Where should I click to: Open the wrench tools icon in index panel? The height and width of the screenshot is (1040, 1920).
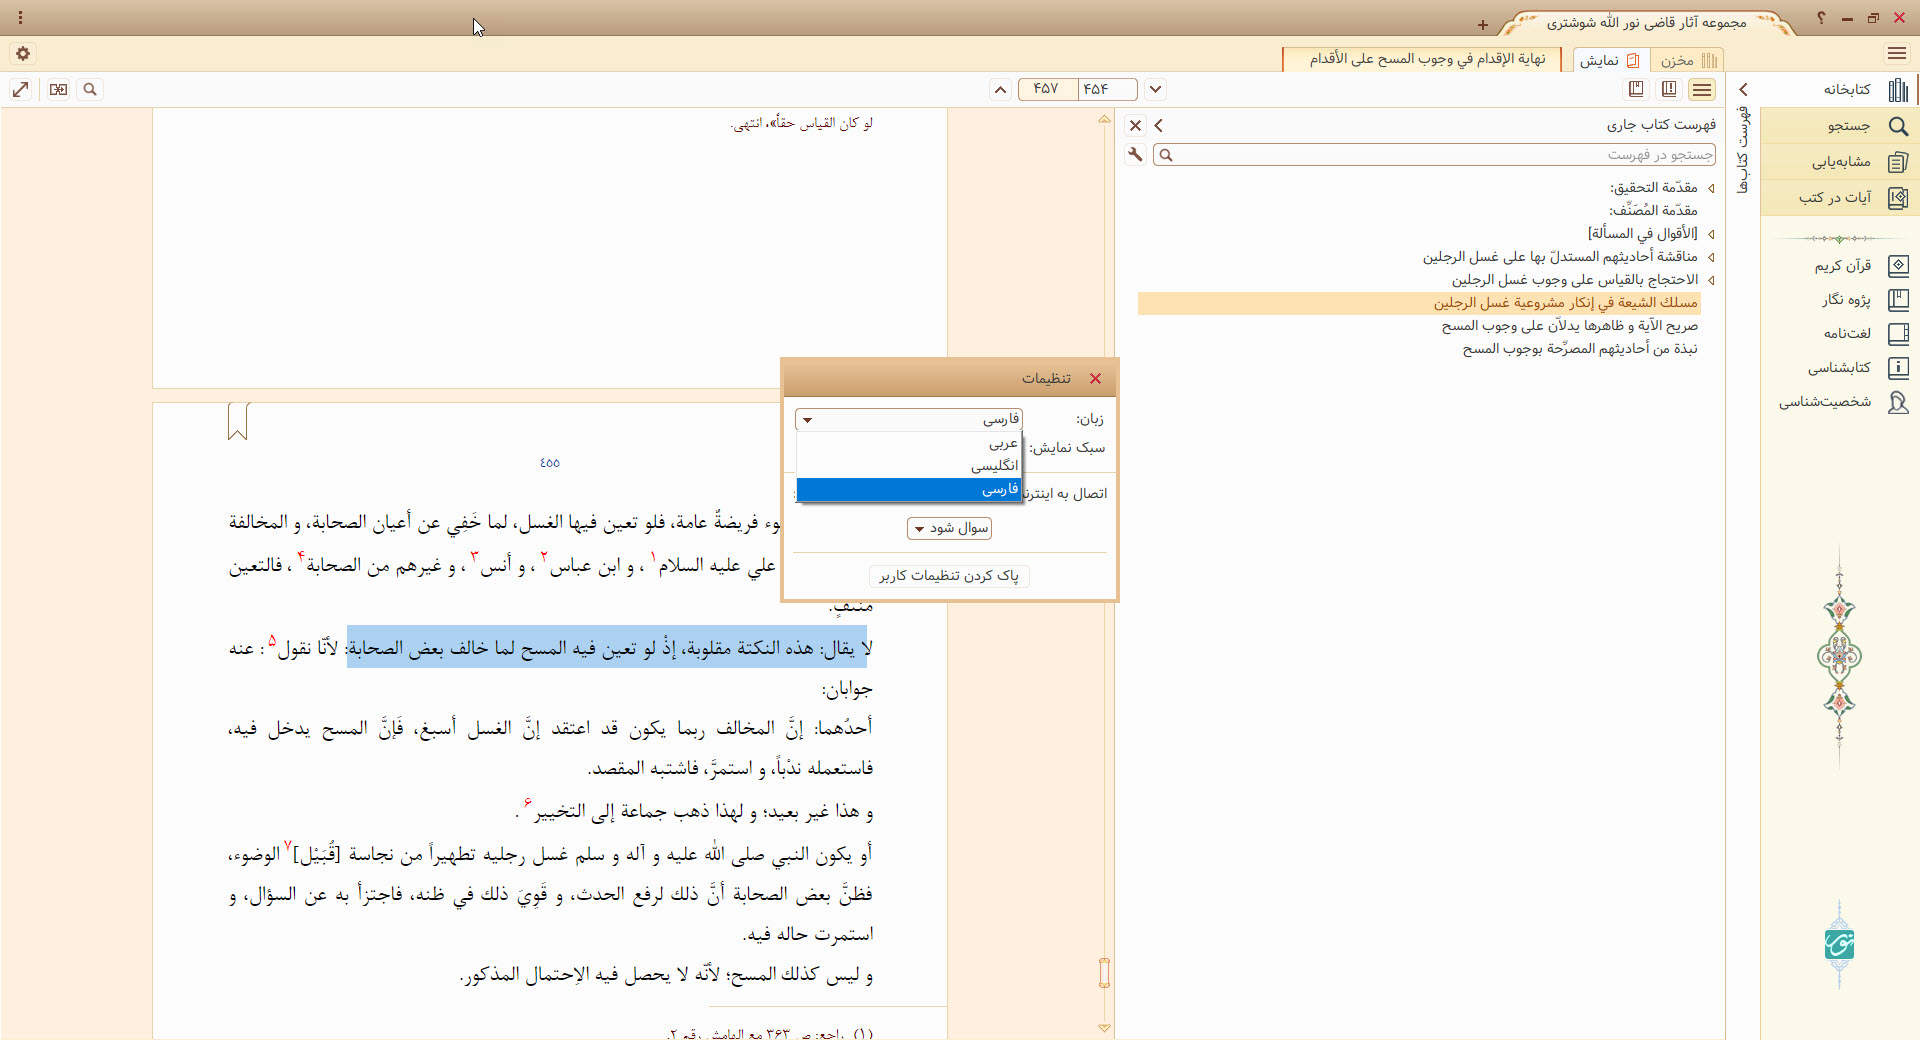point(1135,154)
